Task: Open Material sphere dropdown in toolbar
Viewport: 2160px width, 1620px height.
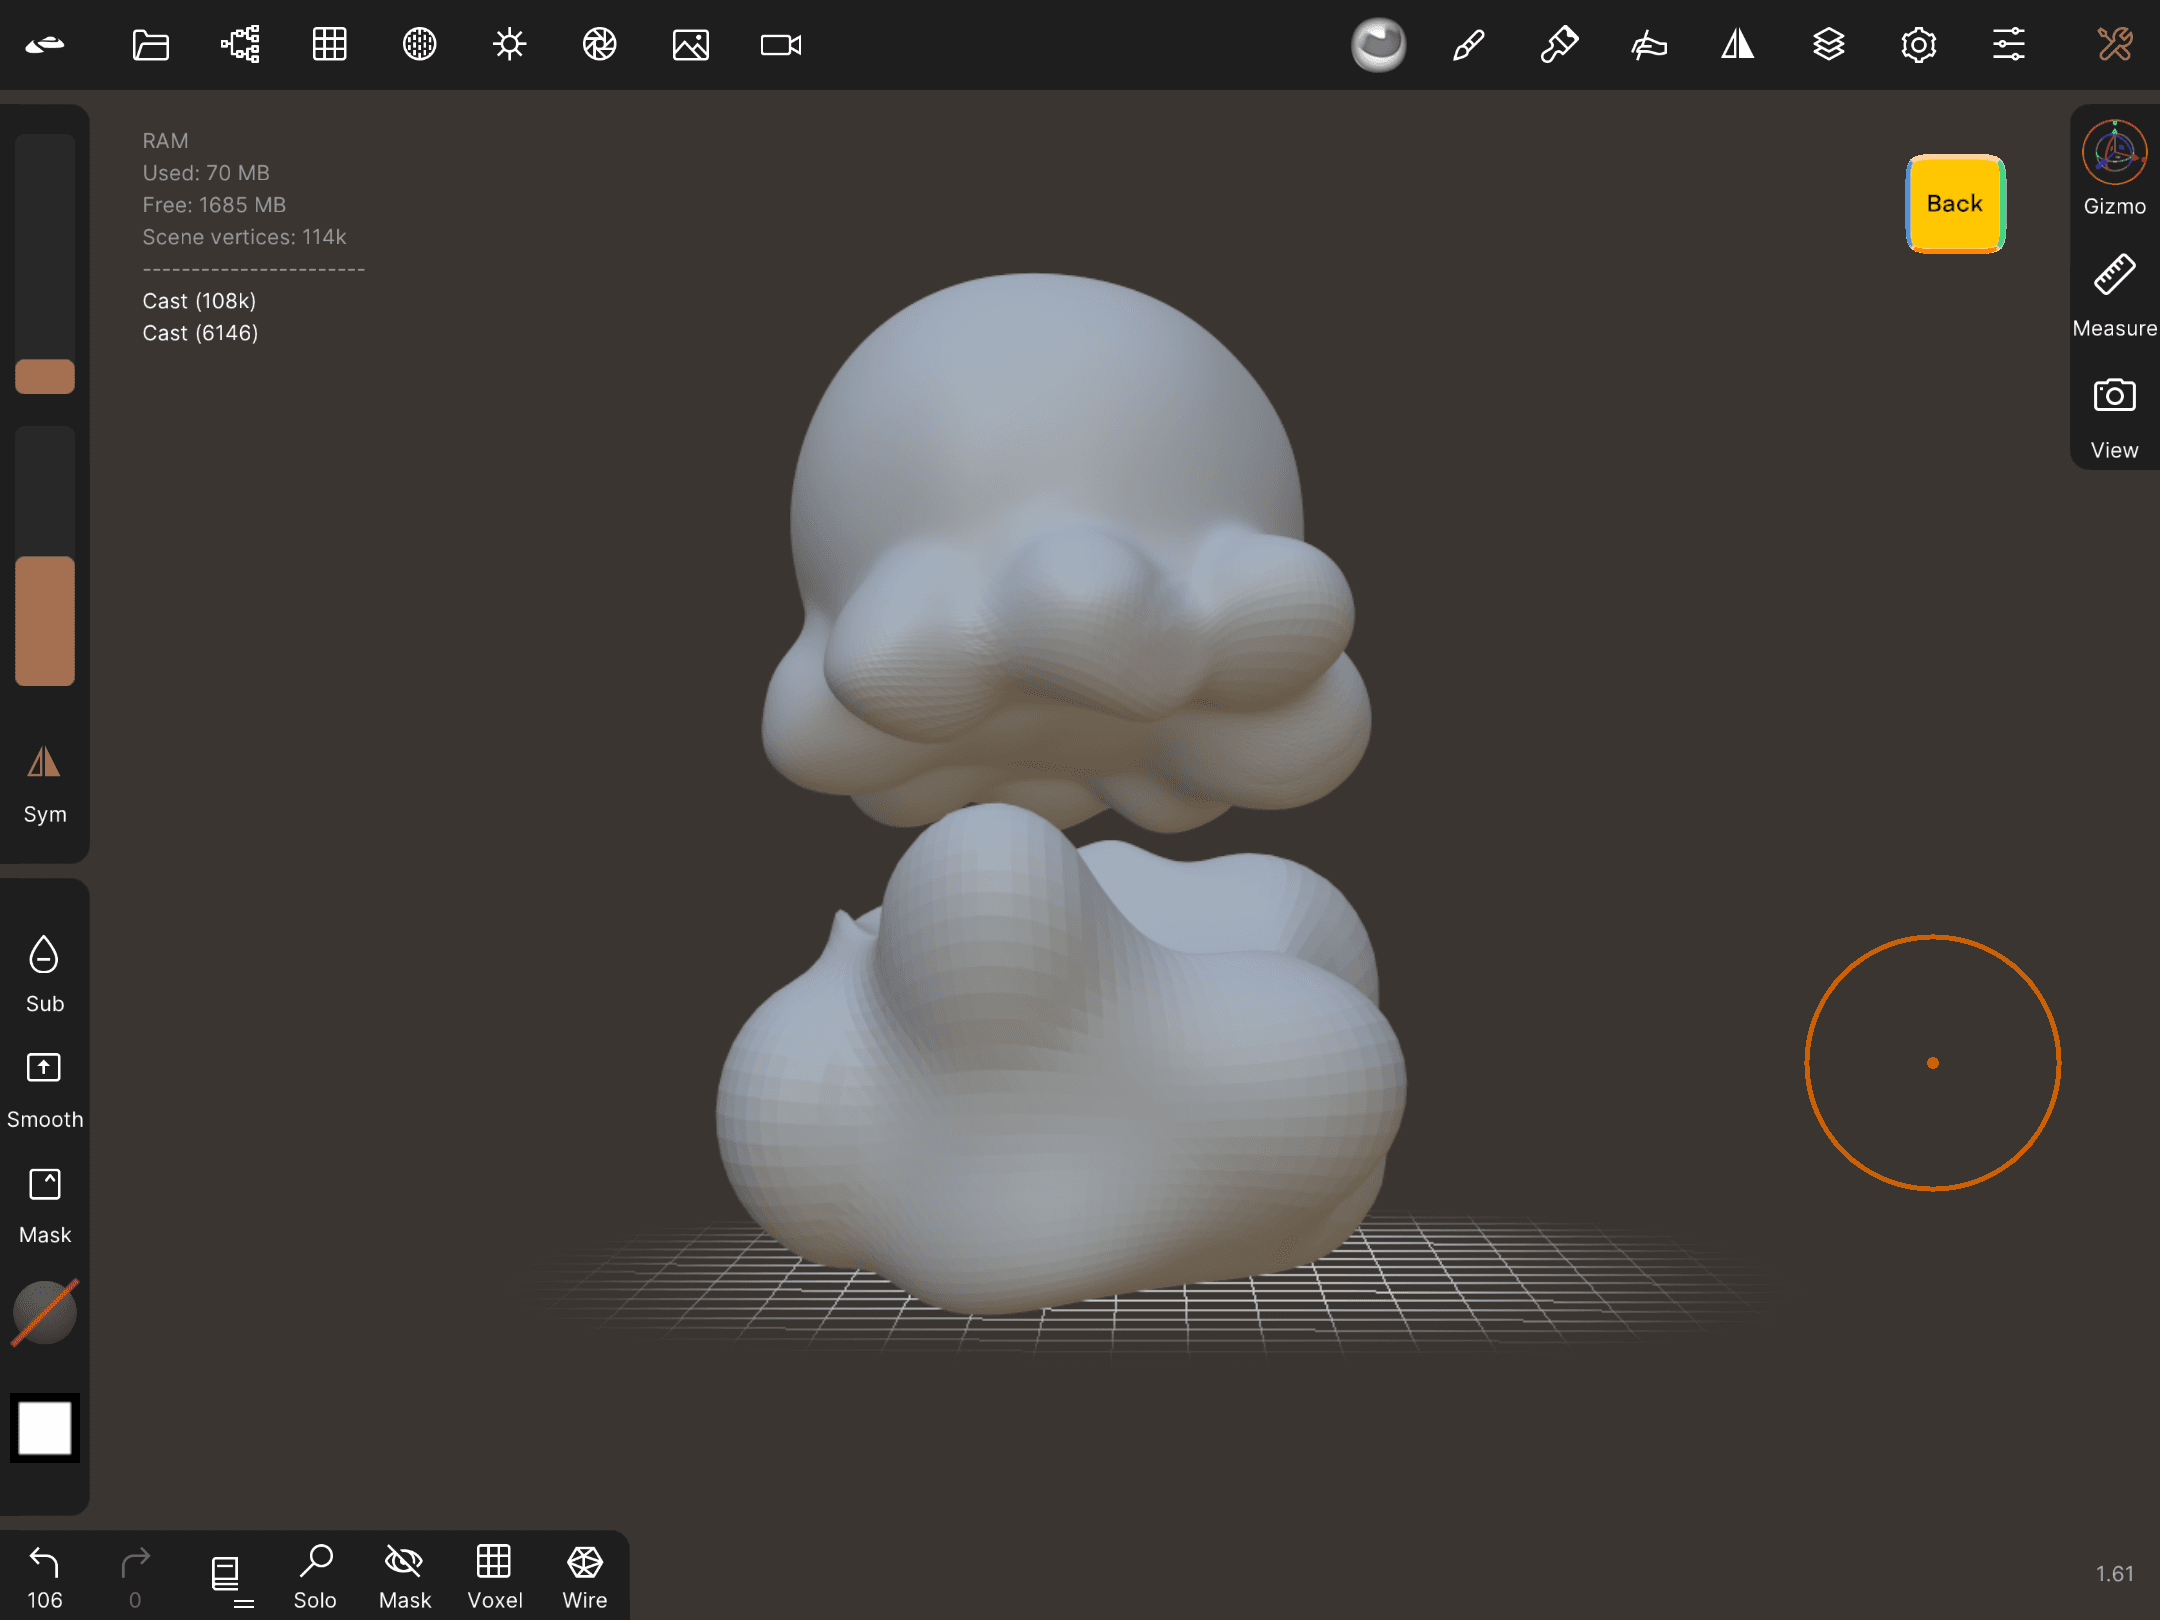Action: click(x=1378, y=45)
